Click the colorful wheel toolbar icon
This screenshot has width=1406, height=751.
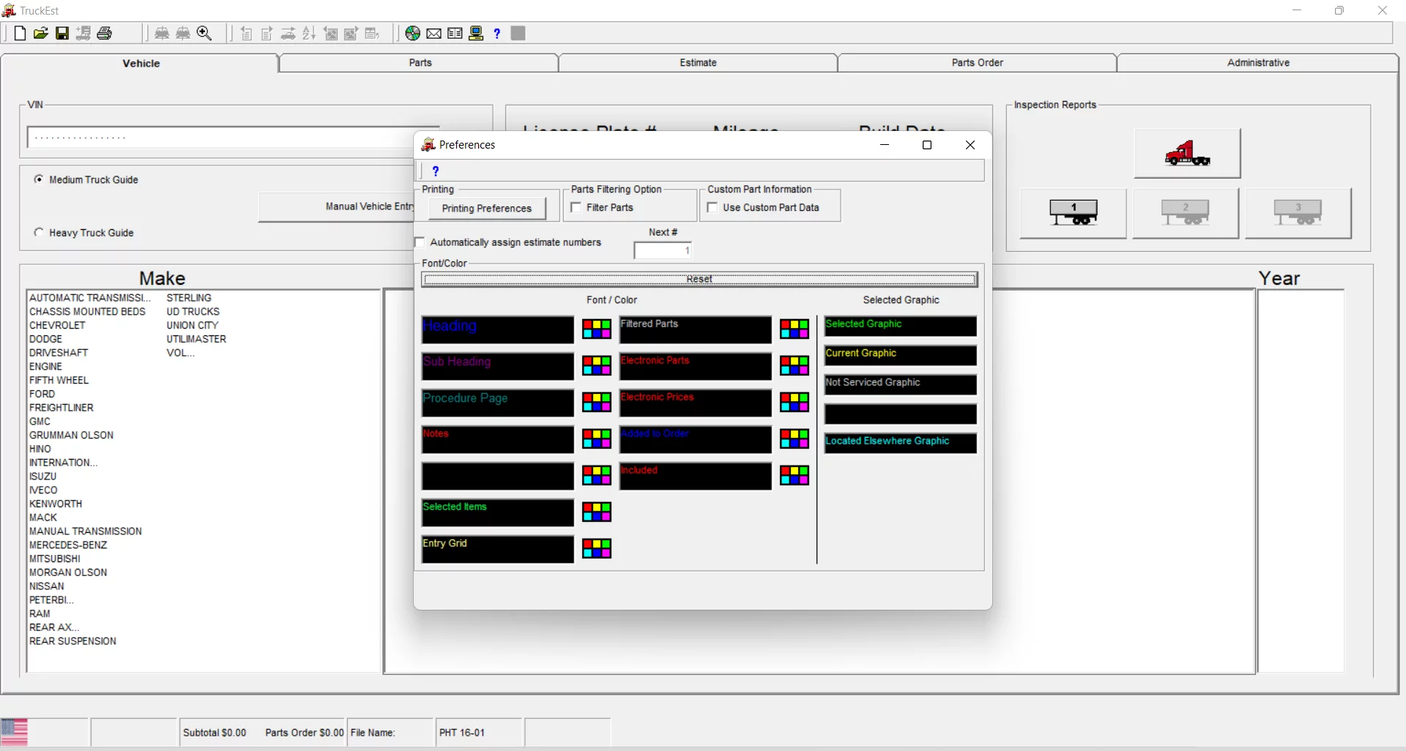click(x=413, y=33)
